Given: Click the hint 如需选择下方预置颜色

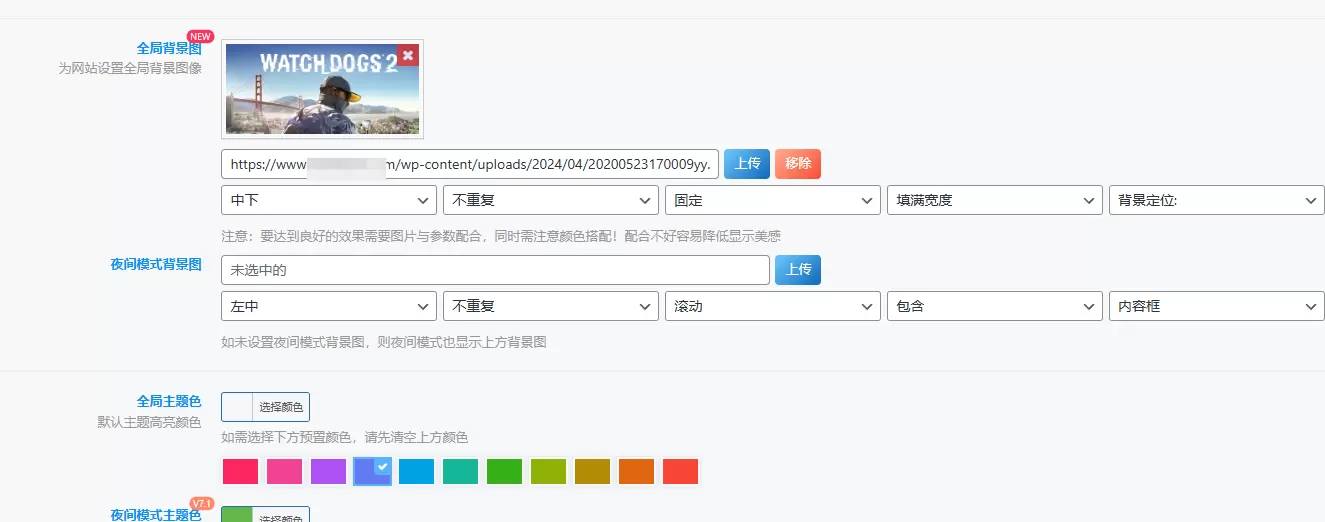Looking at the screenshot, I should (344, 438).
